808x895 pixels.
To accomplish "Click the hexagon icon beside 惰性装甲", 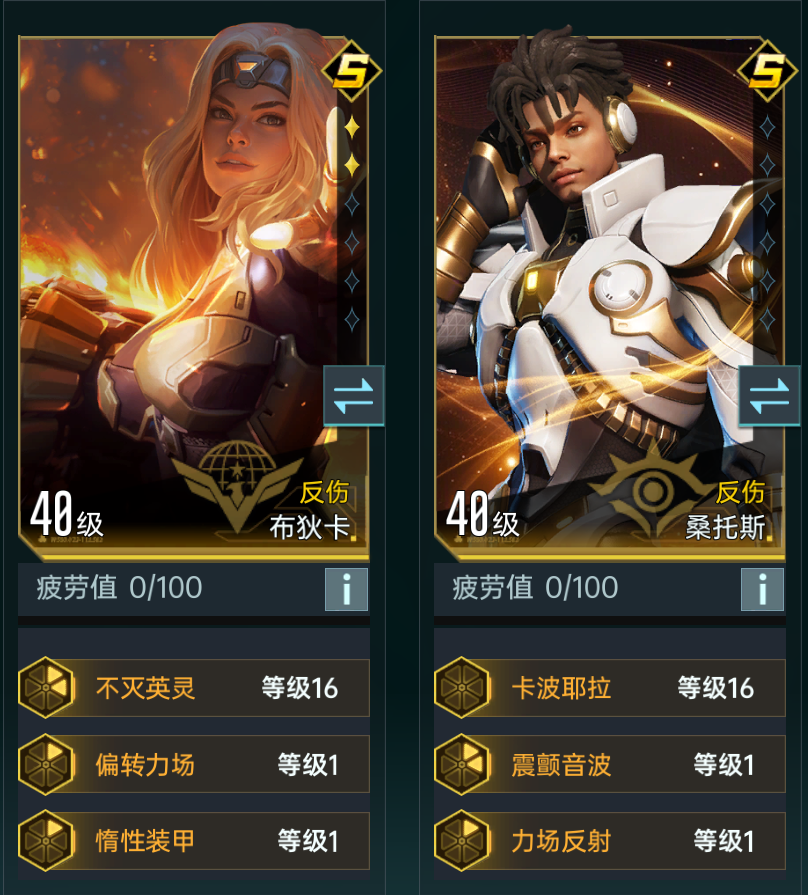I will [47, 841].
